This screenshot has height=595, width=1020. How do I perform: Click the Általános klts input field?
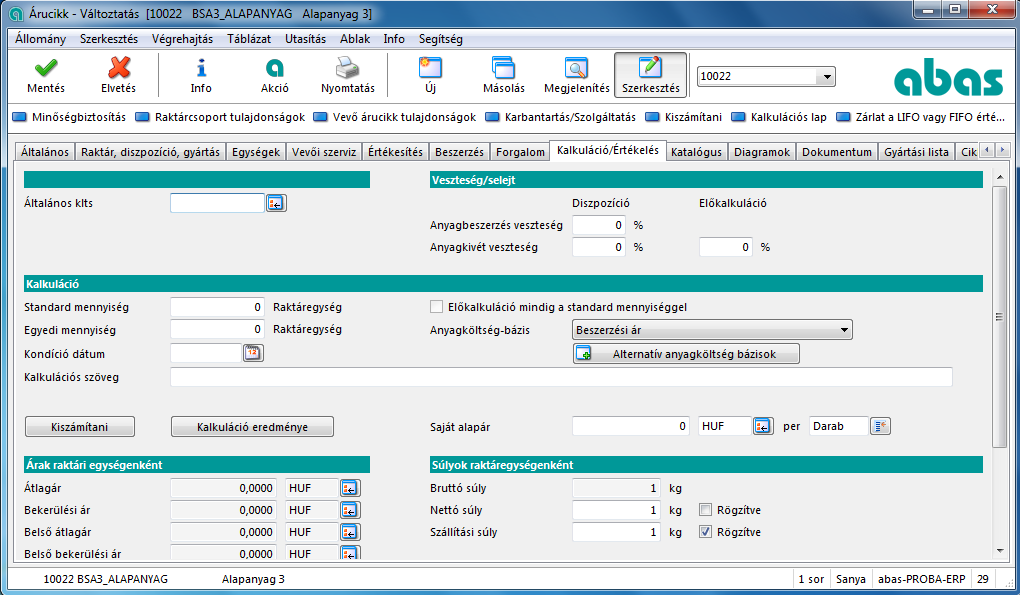click(217, 204)
